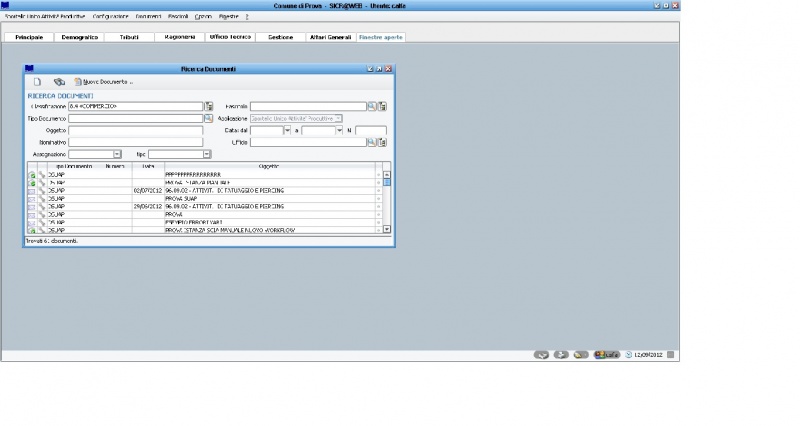The image size is (800, 426).
Task: Select row 'PROVA ISTANZA SCIA MANUALE NUOVO WORKFLOW'
Action: point(205,230)
